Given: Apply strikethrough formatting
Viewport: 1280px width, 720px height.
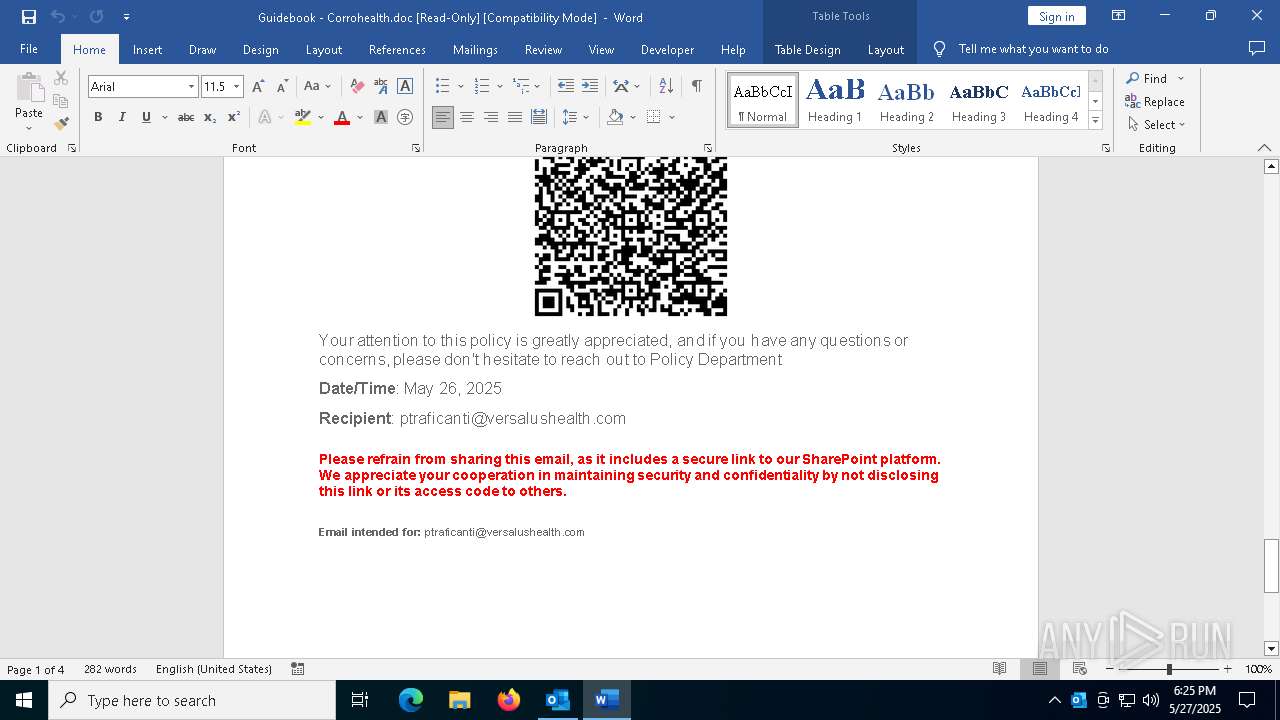Looking at the screenshot, I should (x=186, y=117).
